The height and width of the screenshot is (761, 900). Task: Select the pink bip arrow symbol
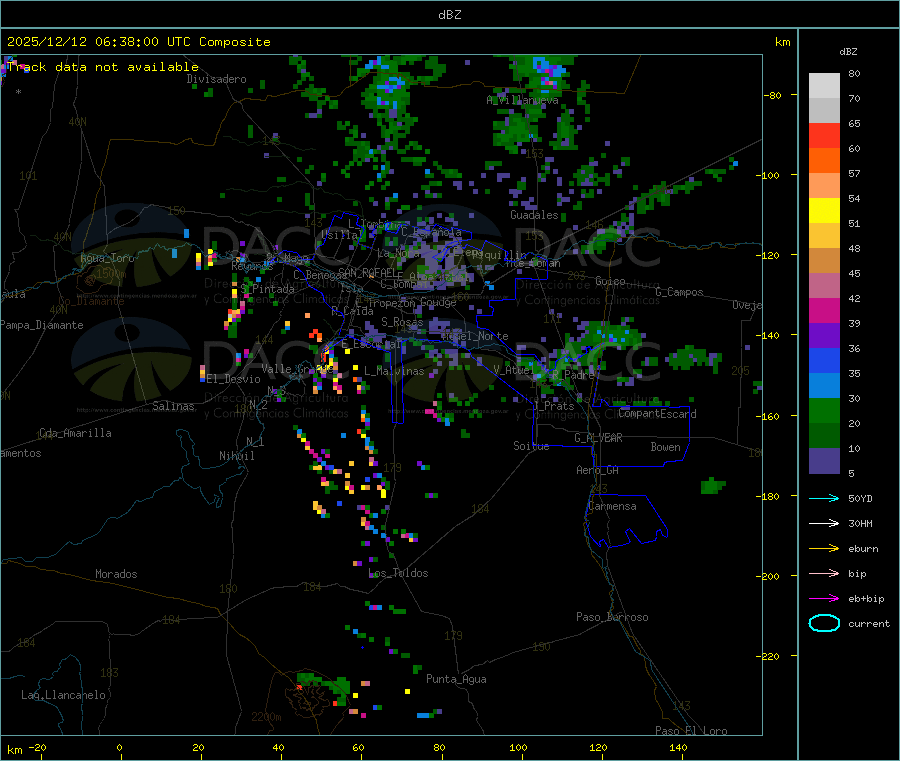(824, 573)
